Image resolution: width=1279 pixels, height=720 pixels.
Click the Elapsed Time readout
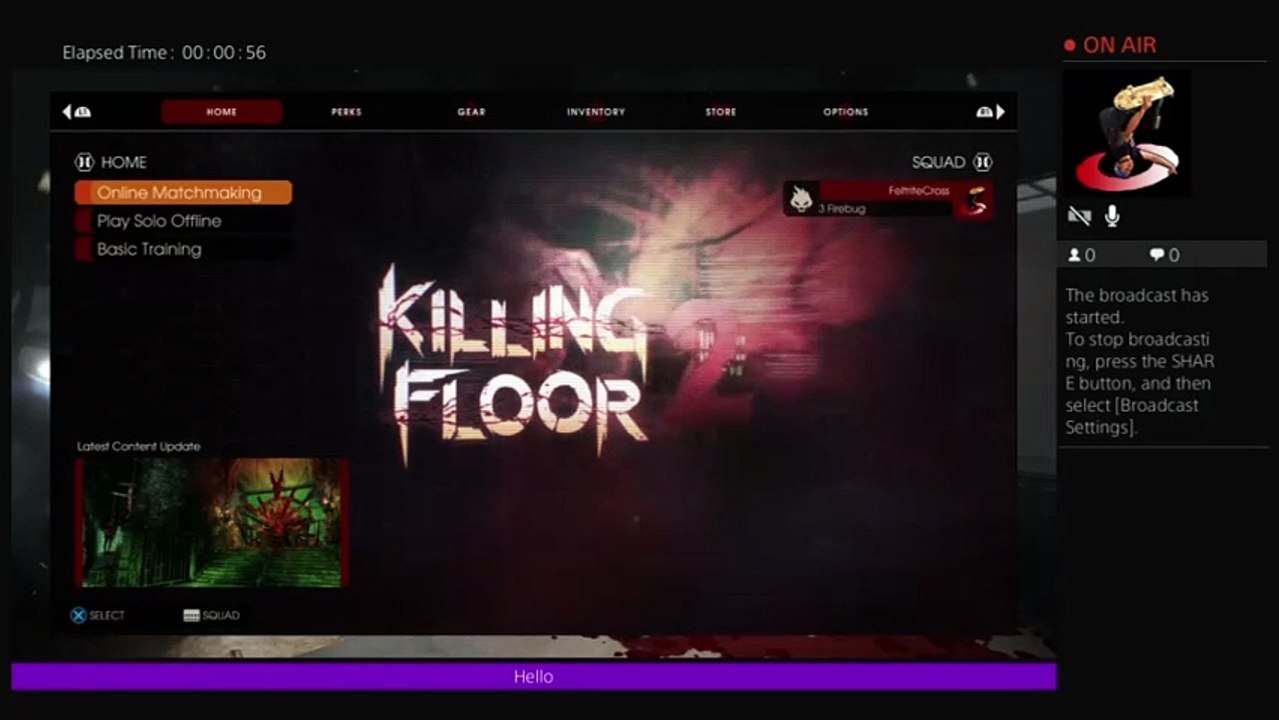tap(164, 53)
